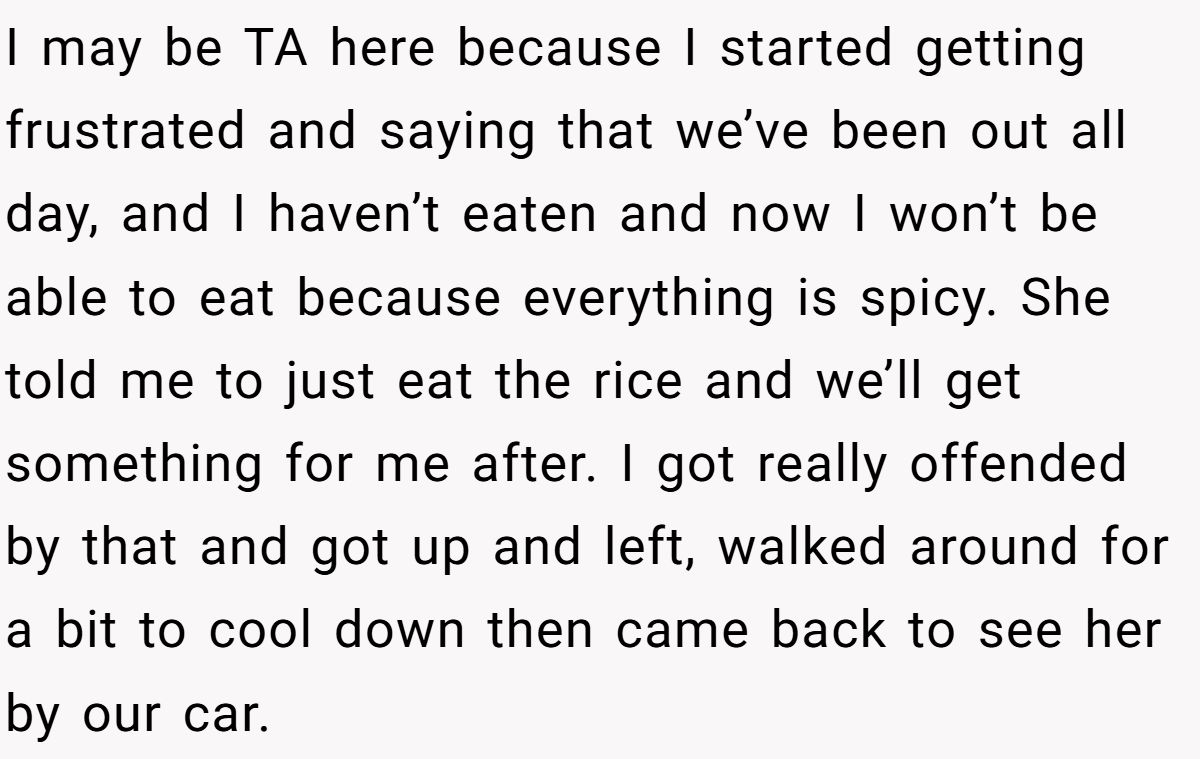Click on the word "we'll"
The image size is (1200, 759).
click(x=873, y=382)
